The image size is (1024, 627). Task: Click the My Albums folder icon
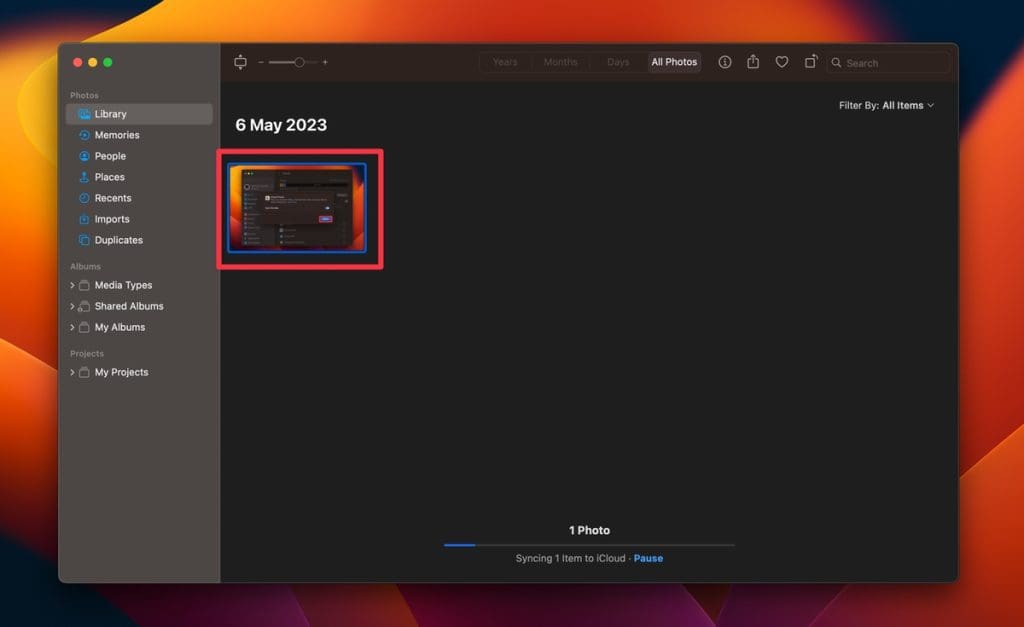tap(84, 327)
